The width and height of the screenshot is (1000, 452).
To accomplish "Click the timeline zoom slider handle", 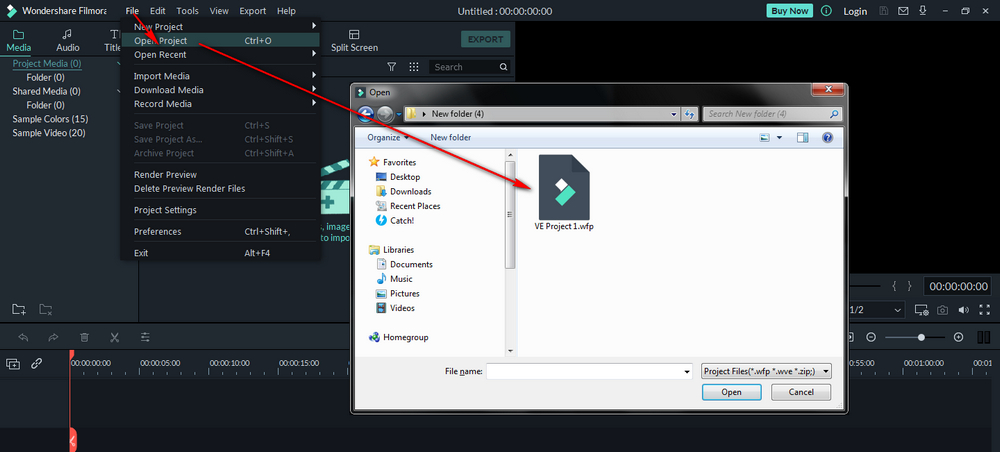I will (x=921, y=337).
